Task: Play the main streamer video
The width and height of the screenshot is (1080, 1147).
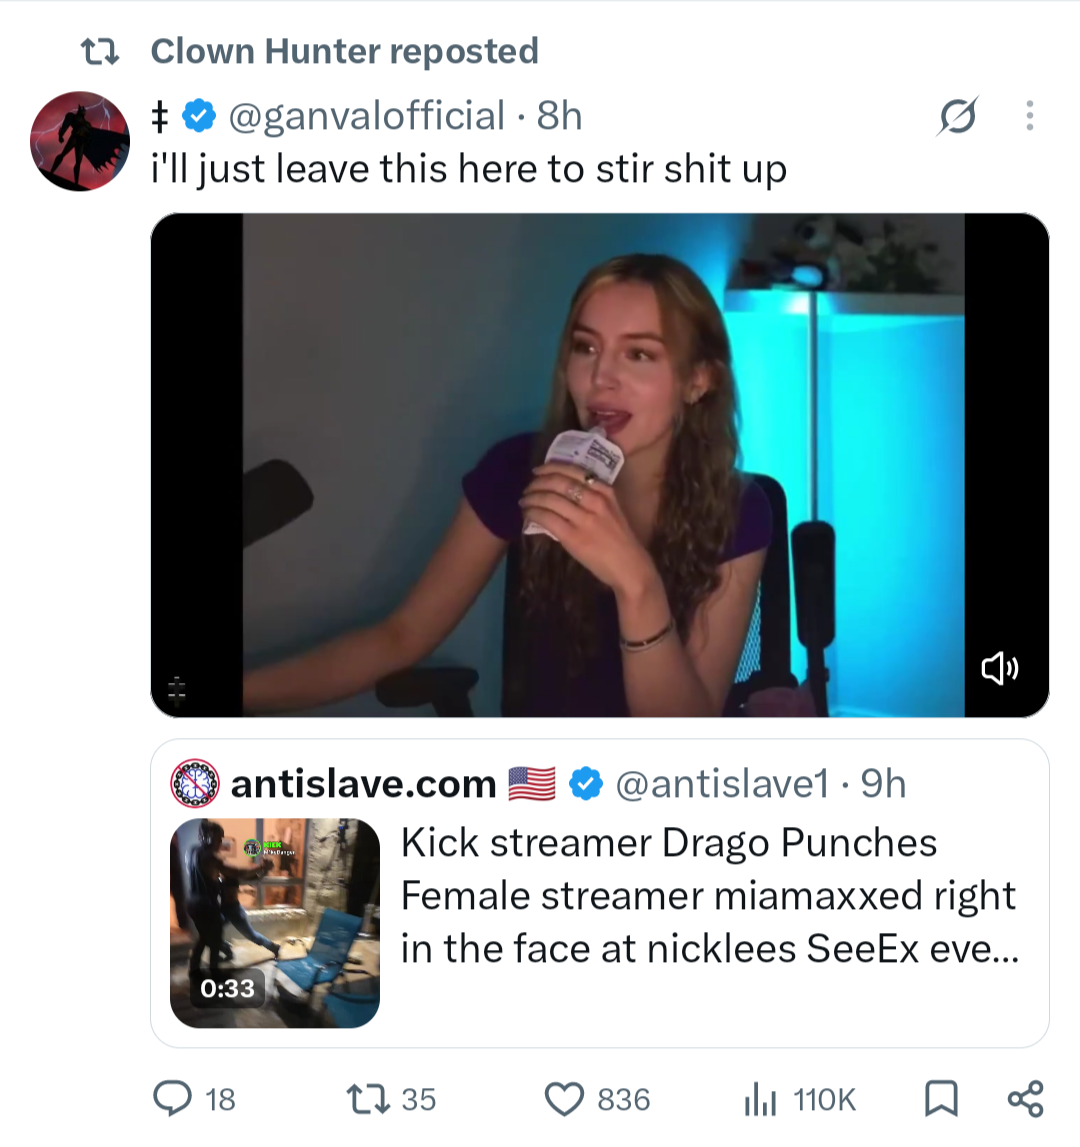Action: coord(599,465)
